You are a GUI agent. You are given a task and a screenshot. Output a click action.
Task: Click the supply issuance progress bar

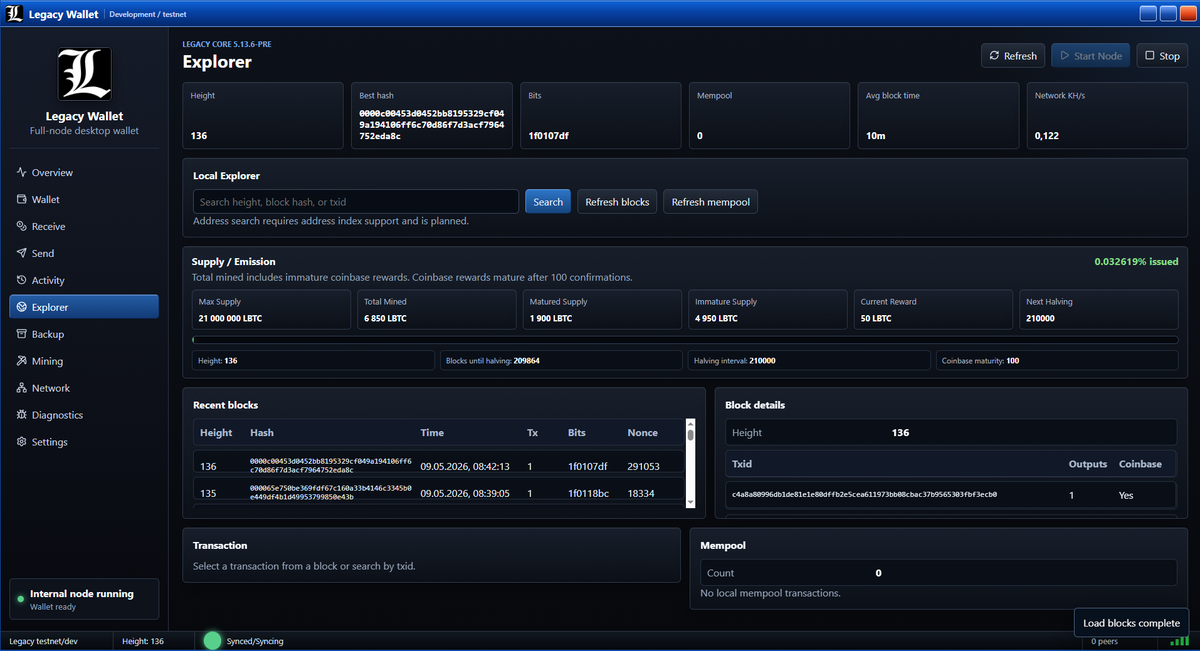tap(685, 340)
